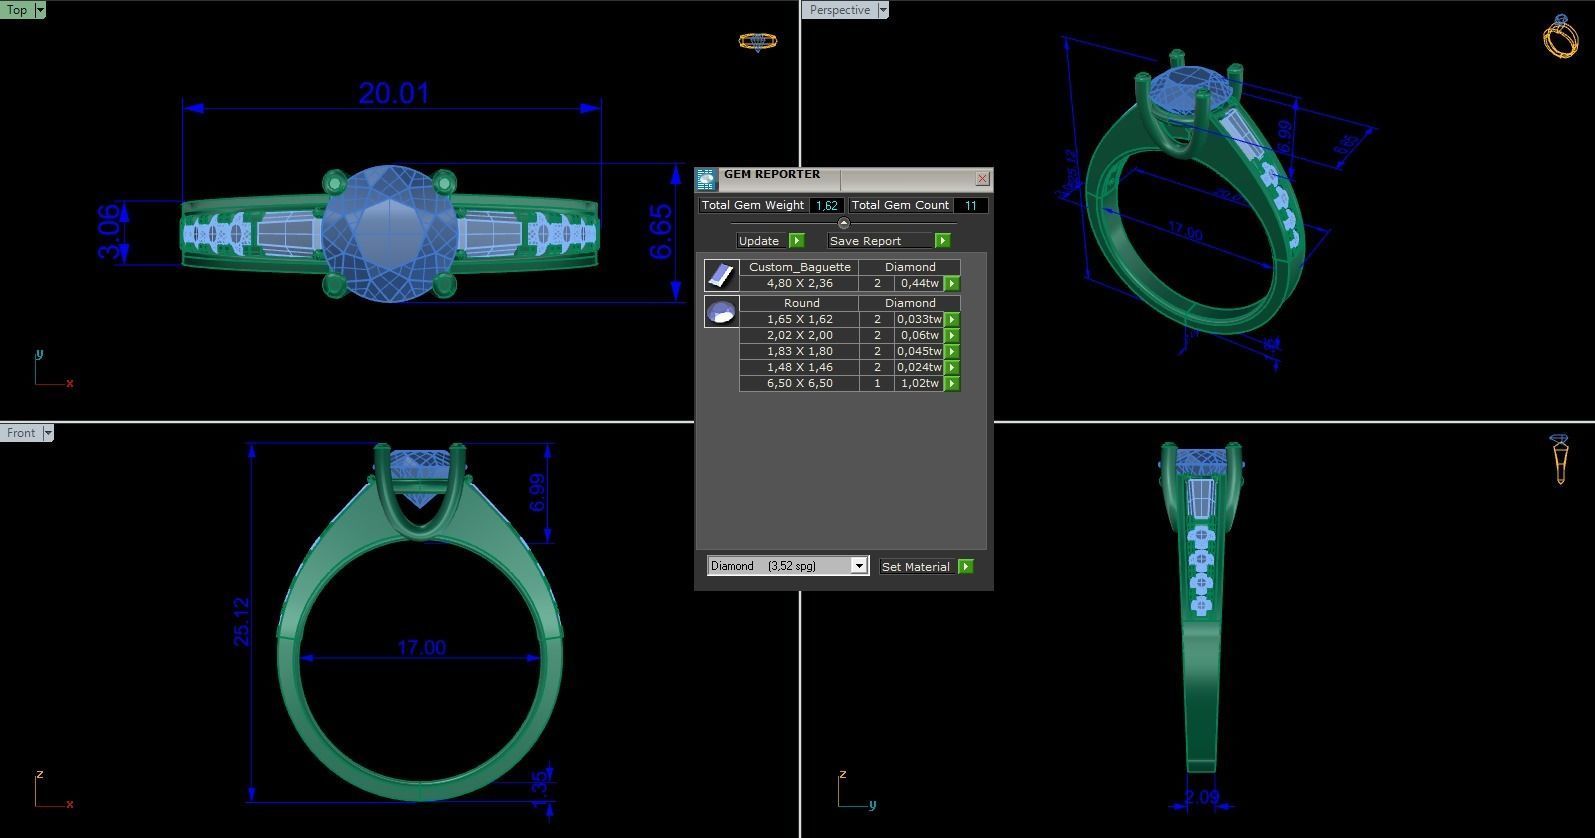Viewport: 1595px width, 838px height.
Task: Open the Top viewport dropdown arrow
Action: coord(40,10)
